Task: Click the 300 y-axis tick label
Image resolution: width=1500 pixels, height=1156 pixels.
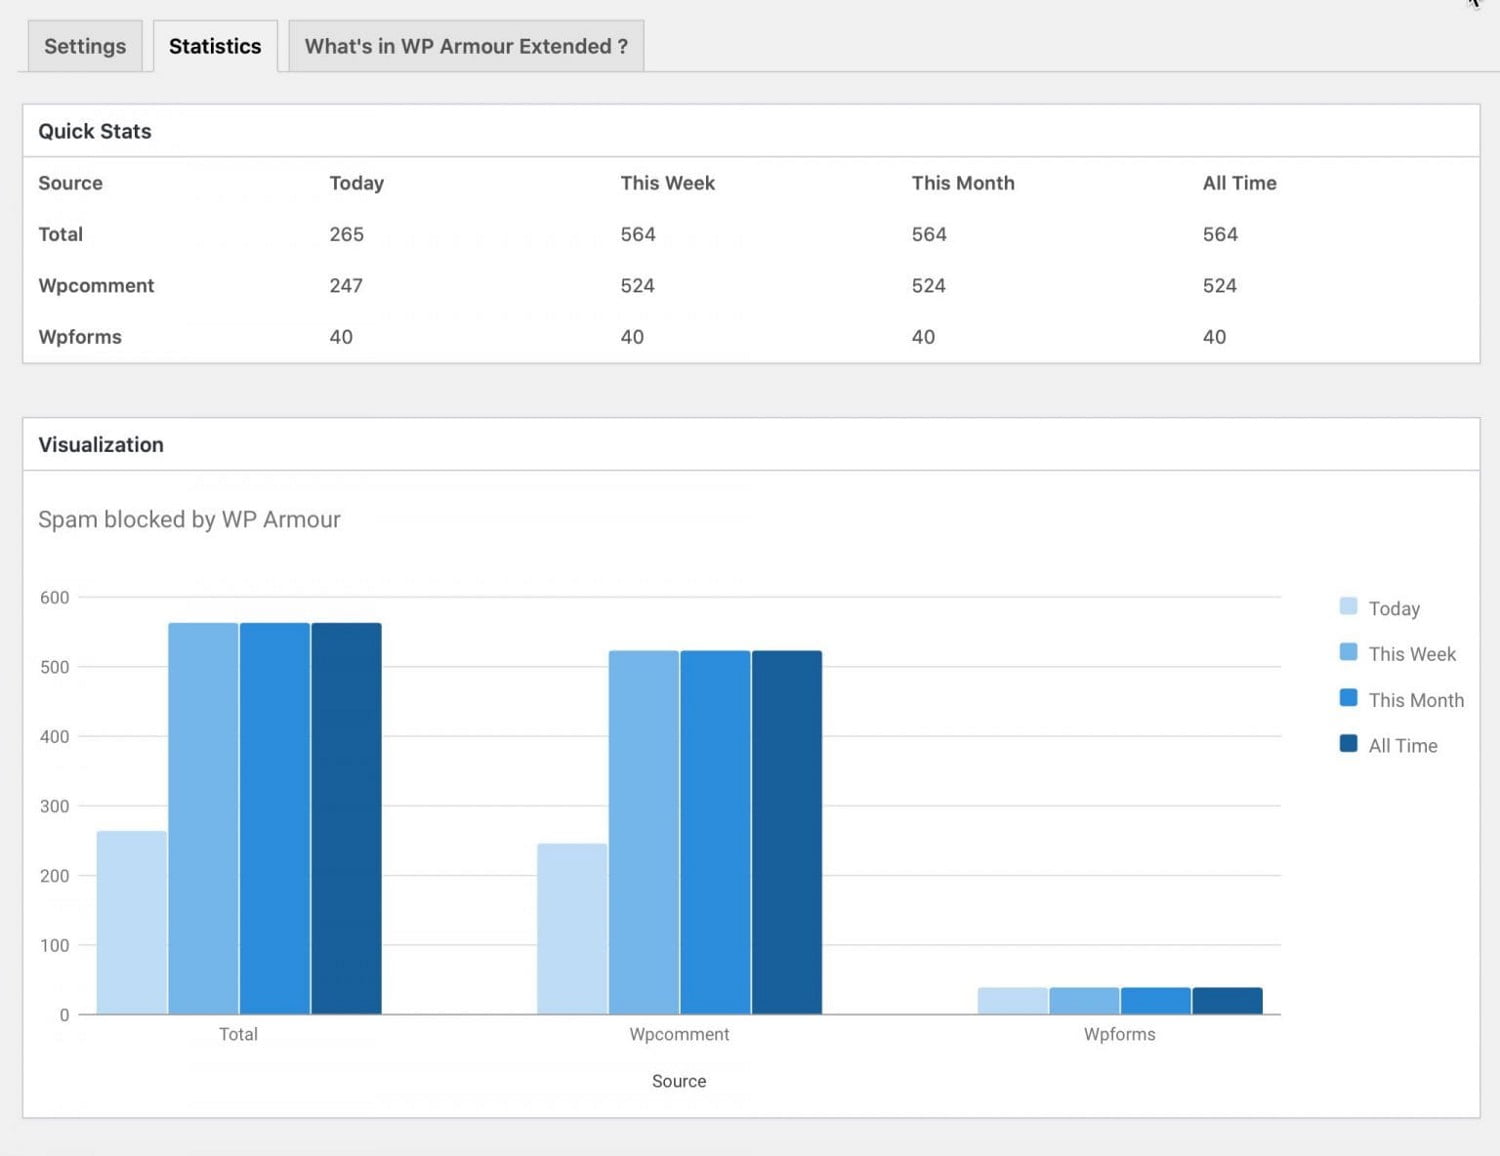Action: tap(54, 806)
